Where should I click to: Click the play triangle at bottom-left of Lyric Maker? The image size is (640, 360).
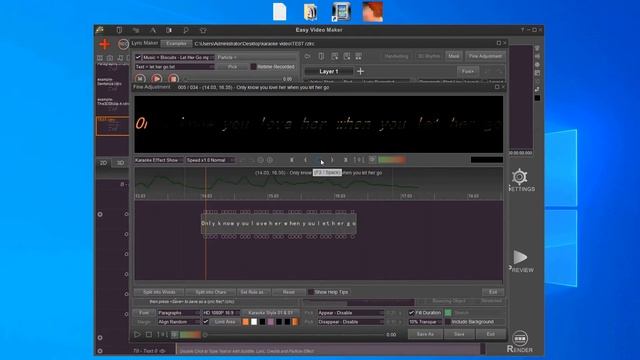pos(137,334)
